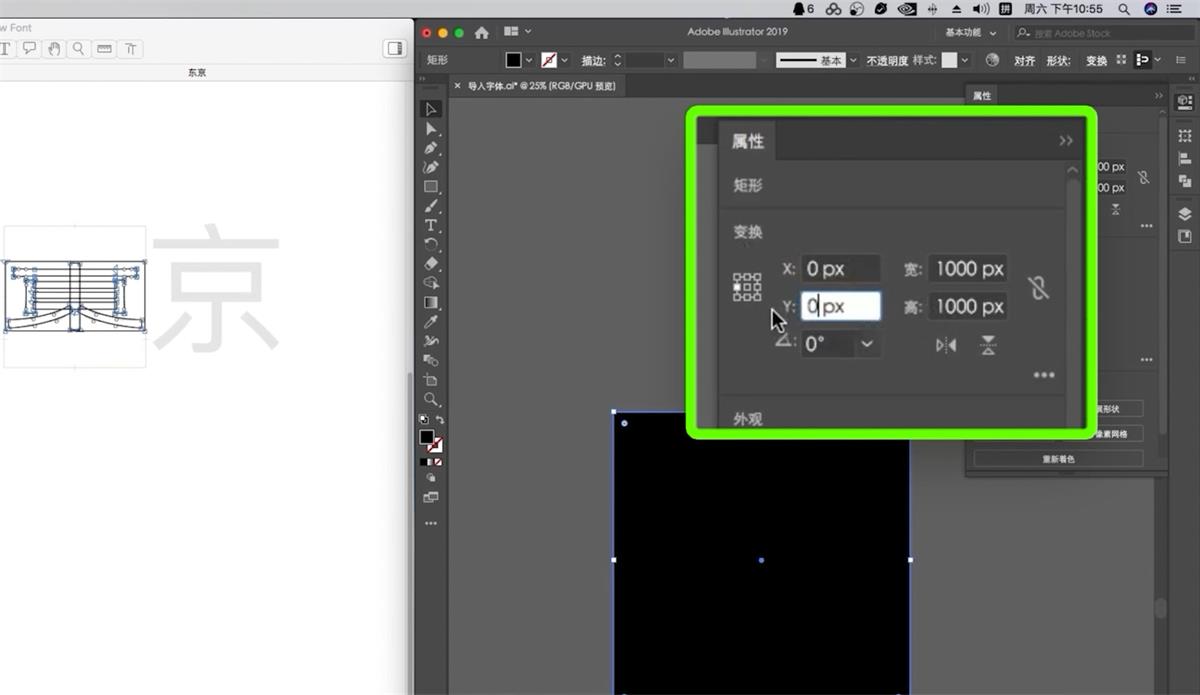Click the Y position input field

coord(840,306)
